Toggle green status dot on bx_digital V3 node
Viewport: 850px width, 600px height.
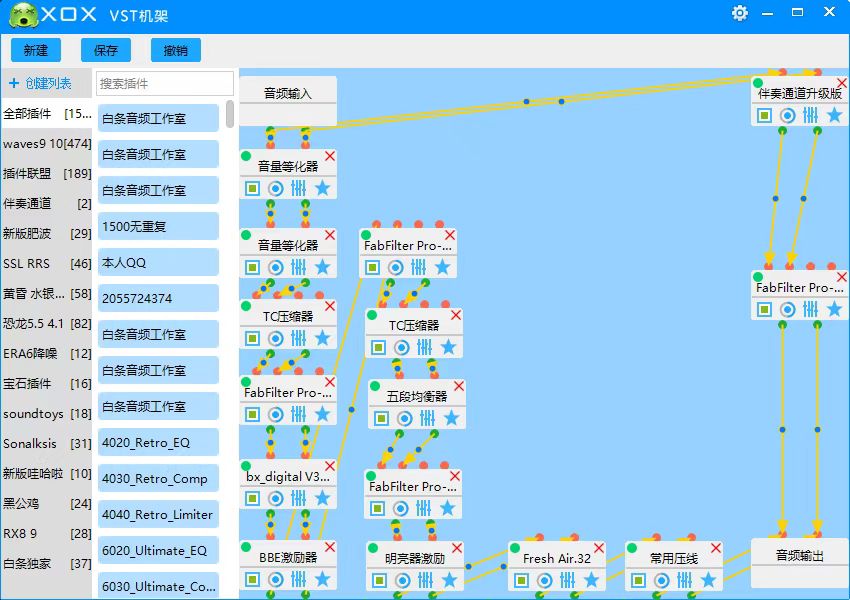(246, 466)
